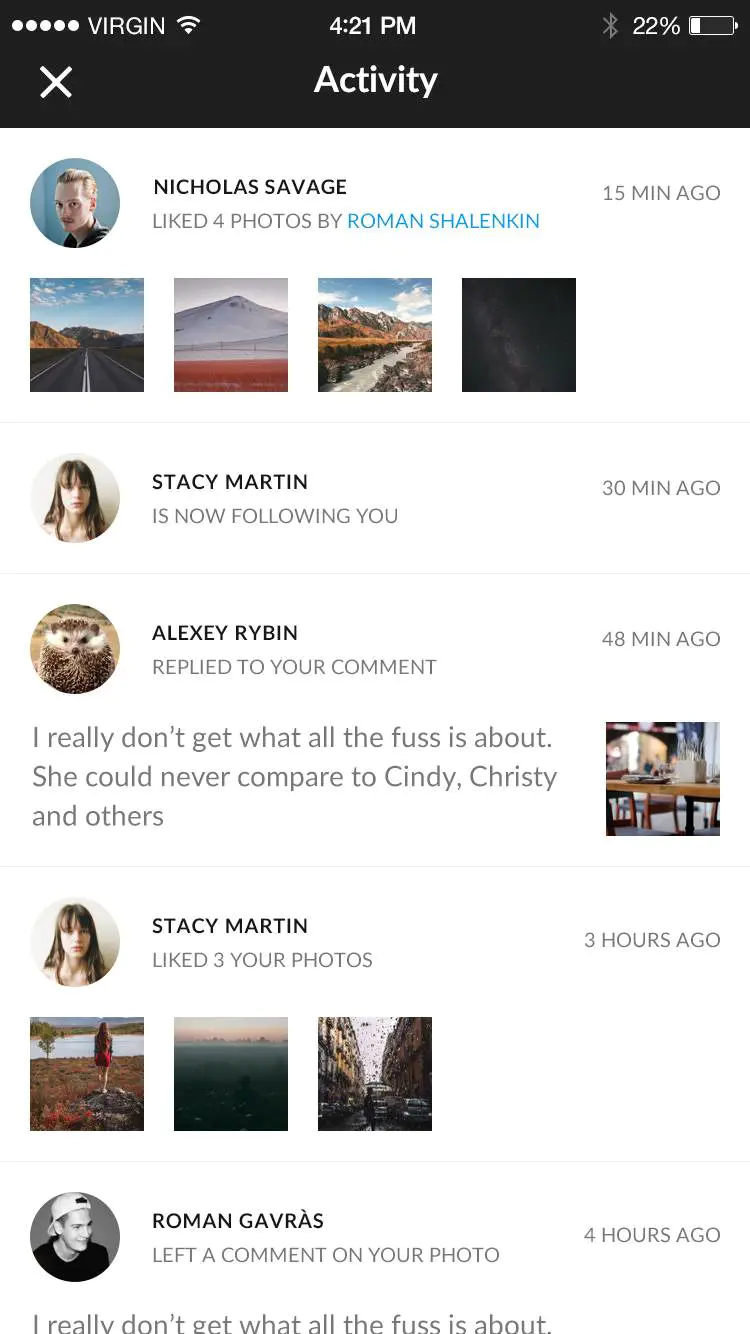Tap Nicholas Savage's profile avatar
Viewport: 750px width, 1334px height.
pyautogui.click(x=75, y=203)
